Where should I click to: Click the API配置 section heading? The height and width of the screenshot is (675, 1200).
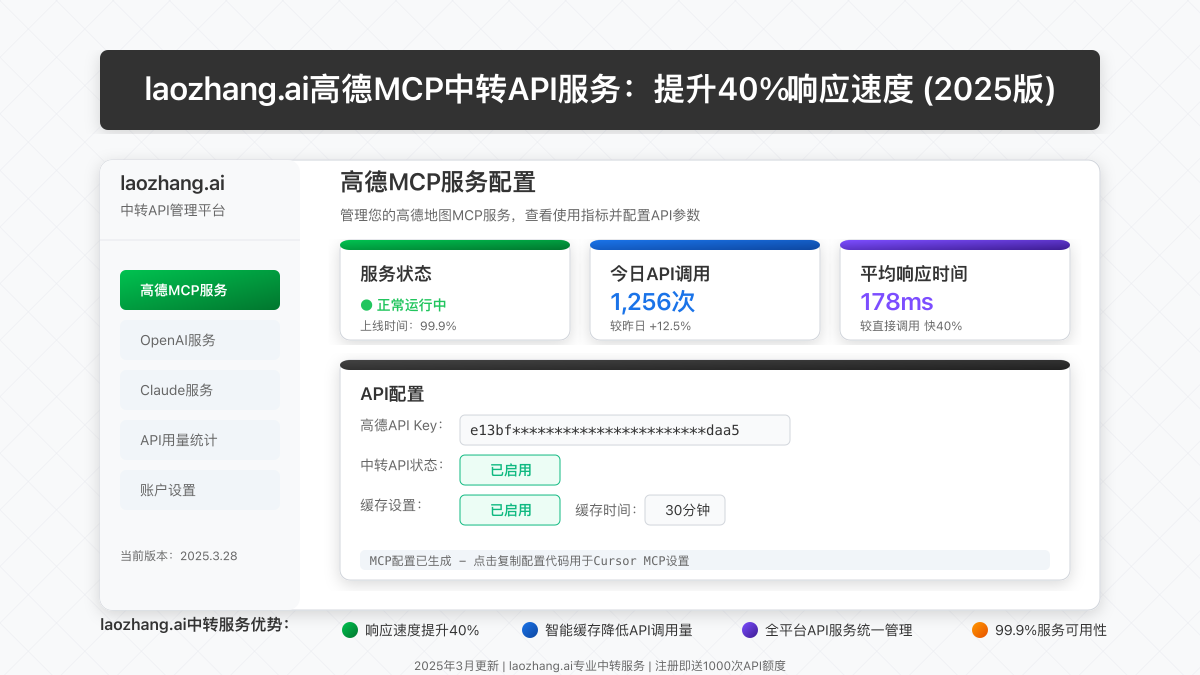tap(392, 394)
